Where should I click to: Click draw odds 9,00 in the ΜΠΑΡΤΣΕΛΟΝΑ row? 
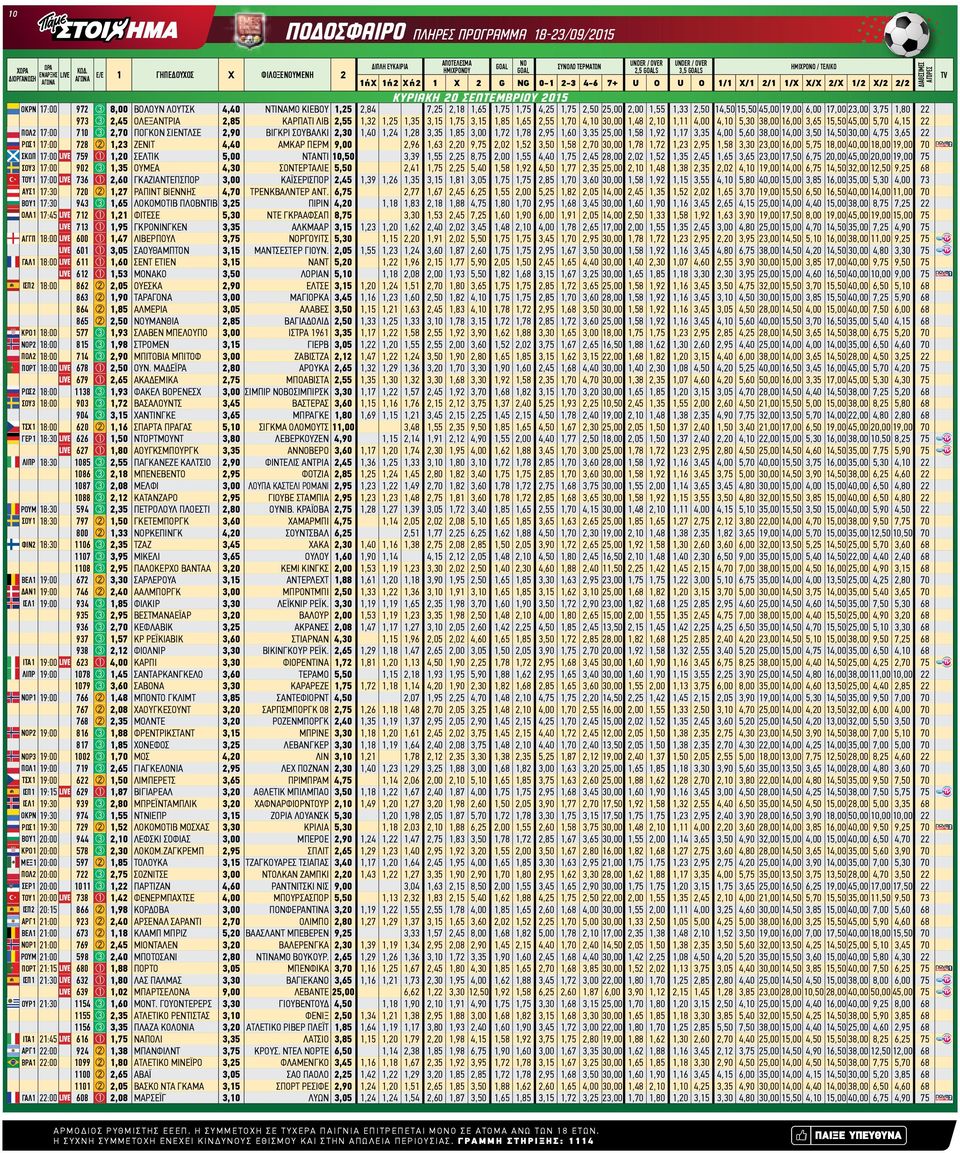pyautogui.click(x=231, y=992)
